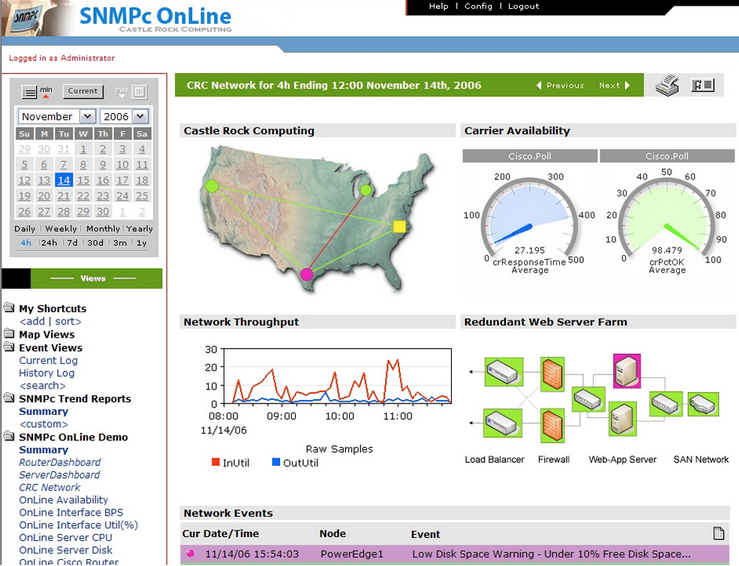Click the SNMPc OnLine Demo folder icon
The height and width of the screenshot is (566, 739).
point(9,436)
